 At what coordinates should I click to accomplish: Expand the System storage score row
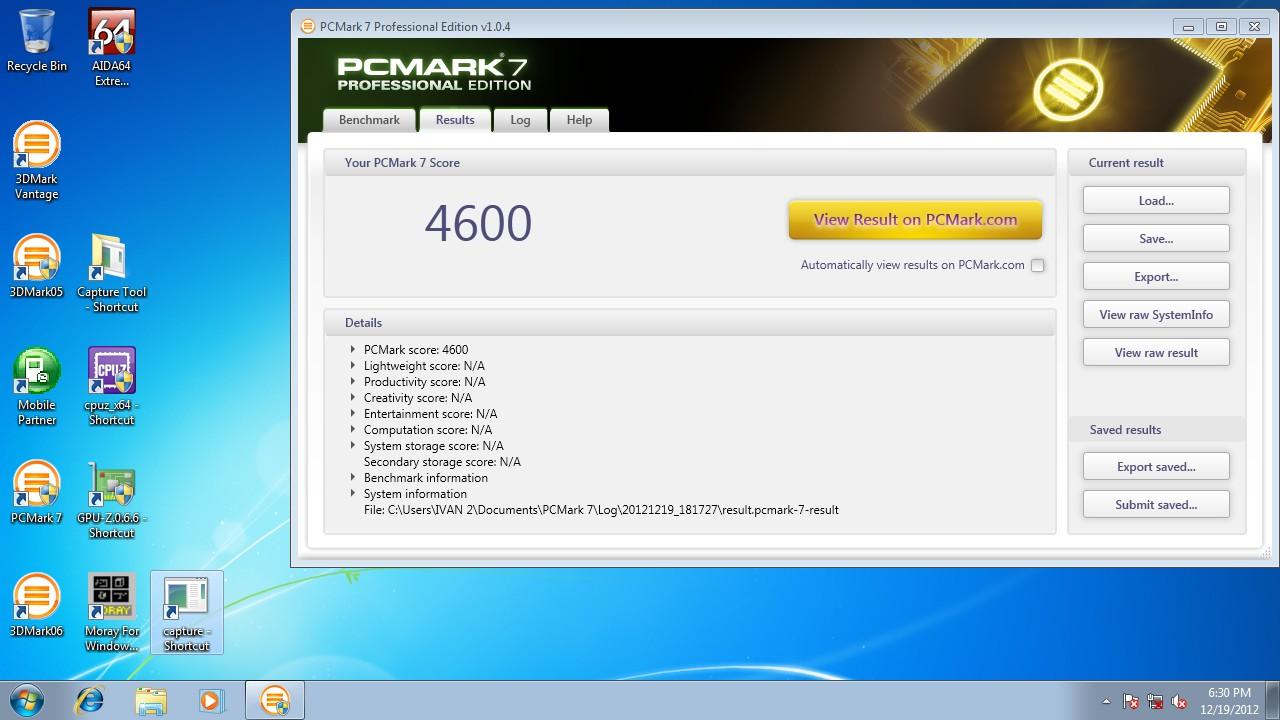click(353, 446)
